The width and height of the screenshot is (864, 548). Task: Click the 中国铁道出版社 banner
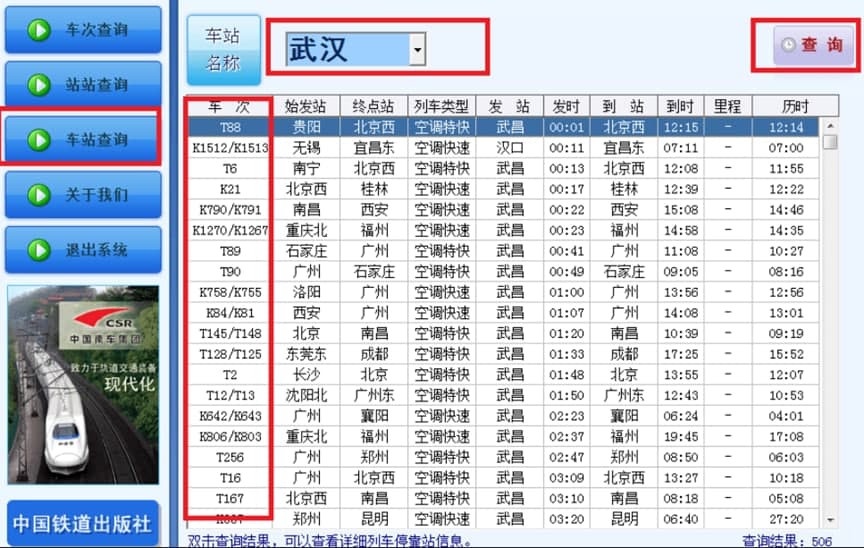(83, 523)
